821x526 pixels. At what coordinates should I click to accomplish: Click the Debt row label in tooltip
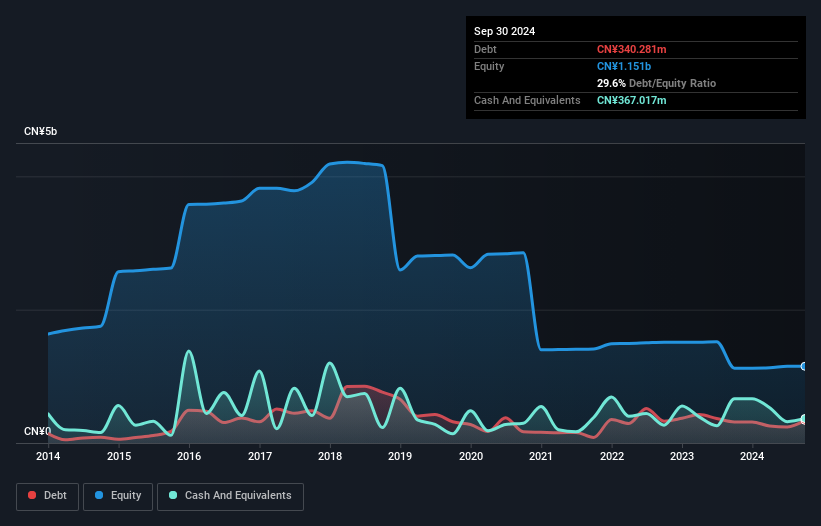(x=485, y=49)
